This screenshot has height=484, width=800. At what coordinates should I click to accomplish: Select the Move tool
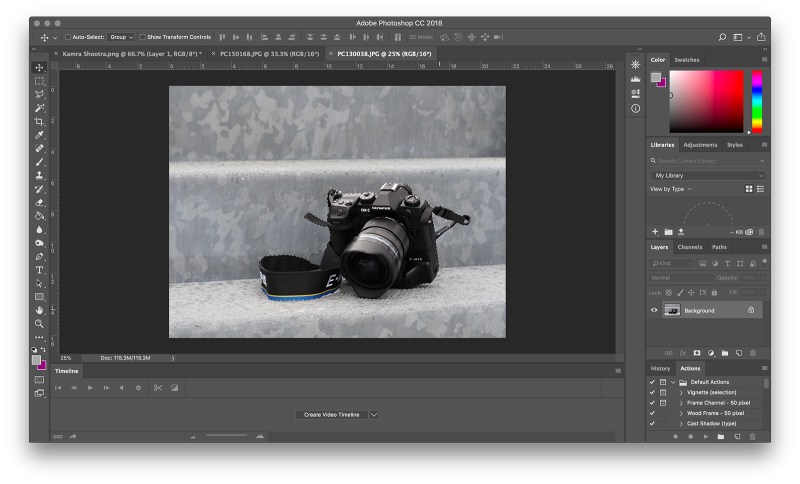coord(40,68)
